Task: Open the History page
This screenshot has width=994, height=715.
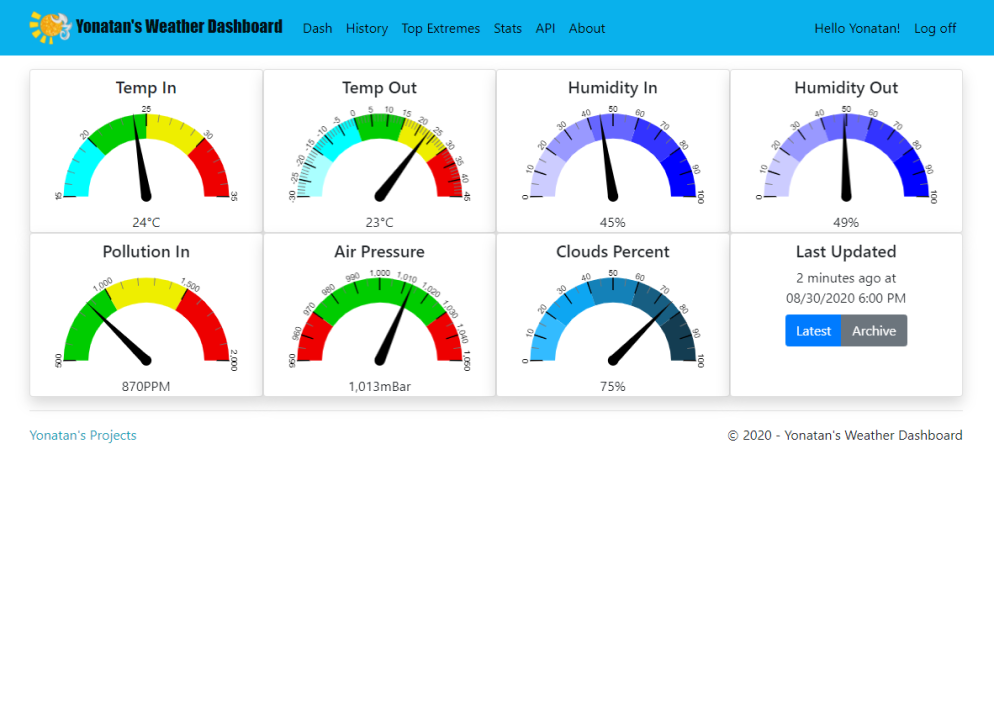Action: tap(366, 29)
